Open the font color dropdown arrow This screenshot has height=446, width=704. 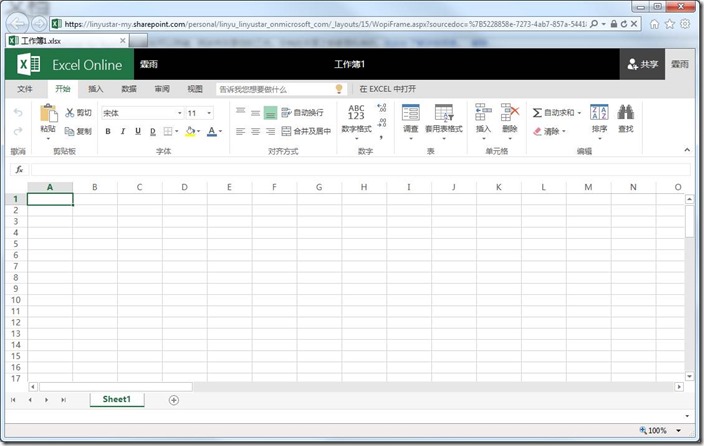point(220,131)
